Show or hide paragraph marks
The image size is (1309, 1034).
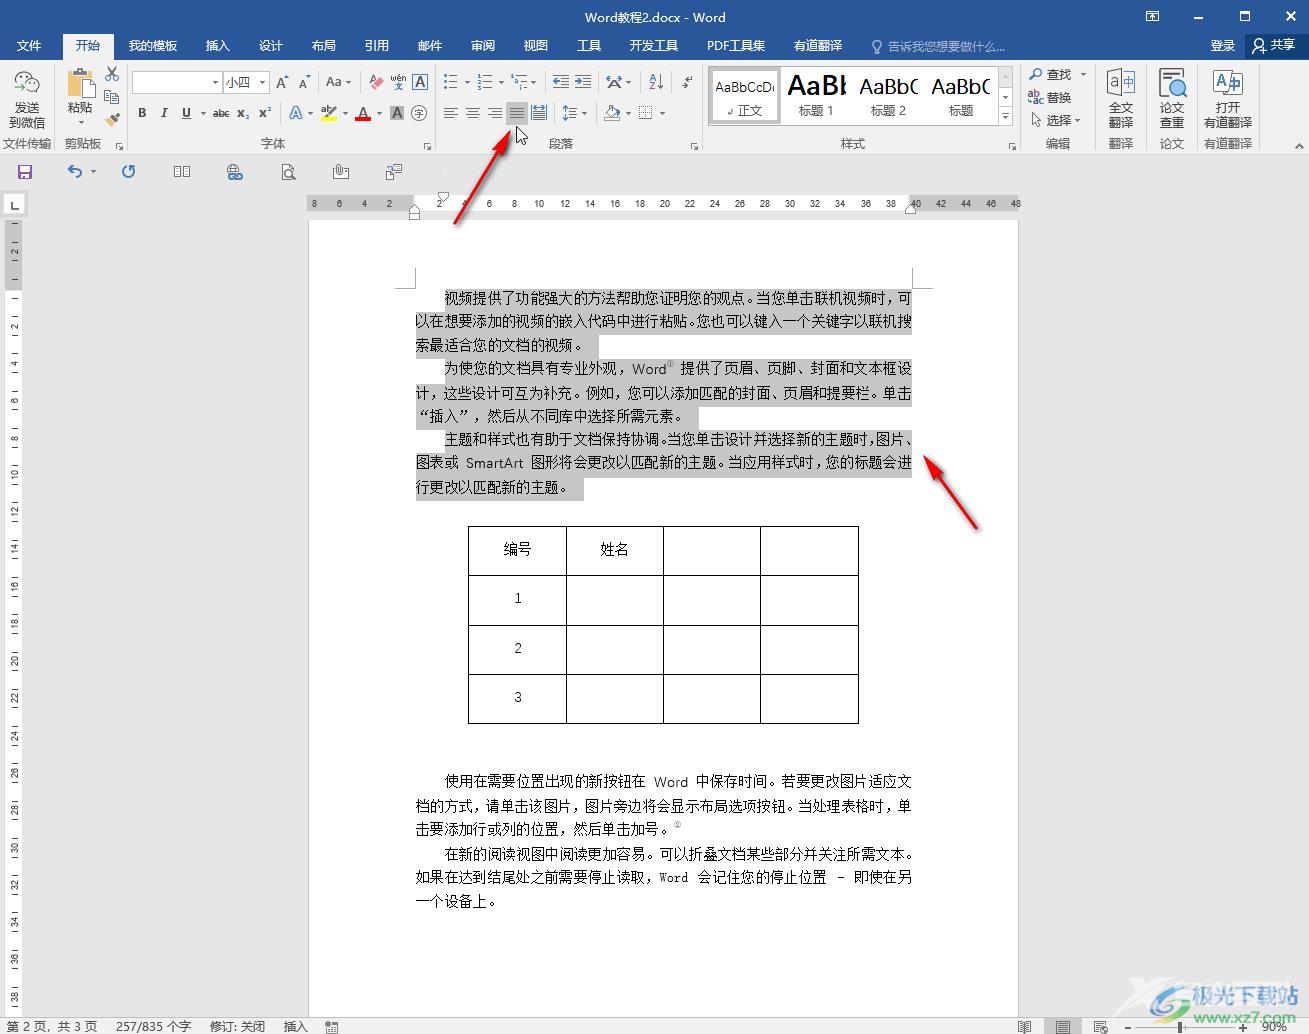click(687, 82)
